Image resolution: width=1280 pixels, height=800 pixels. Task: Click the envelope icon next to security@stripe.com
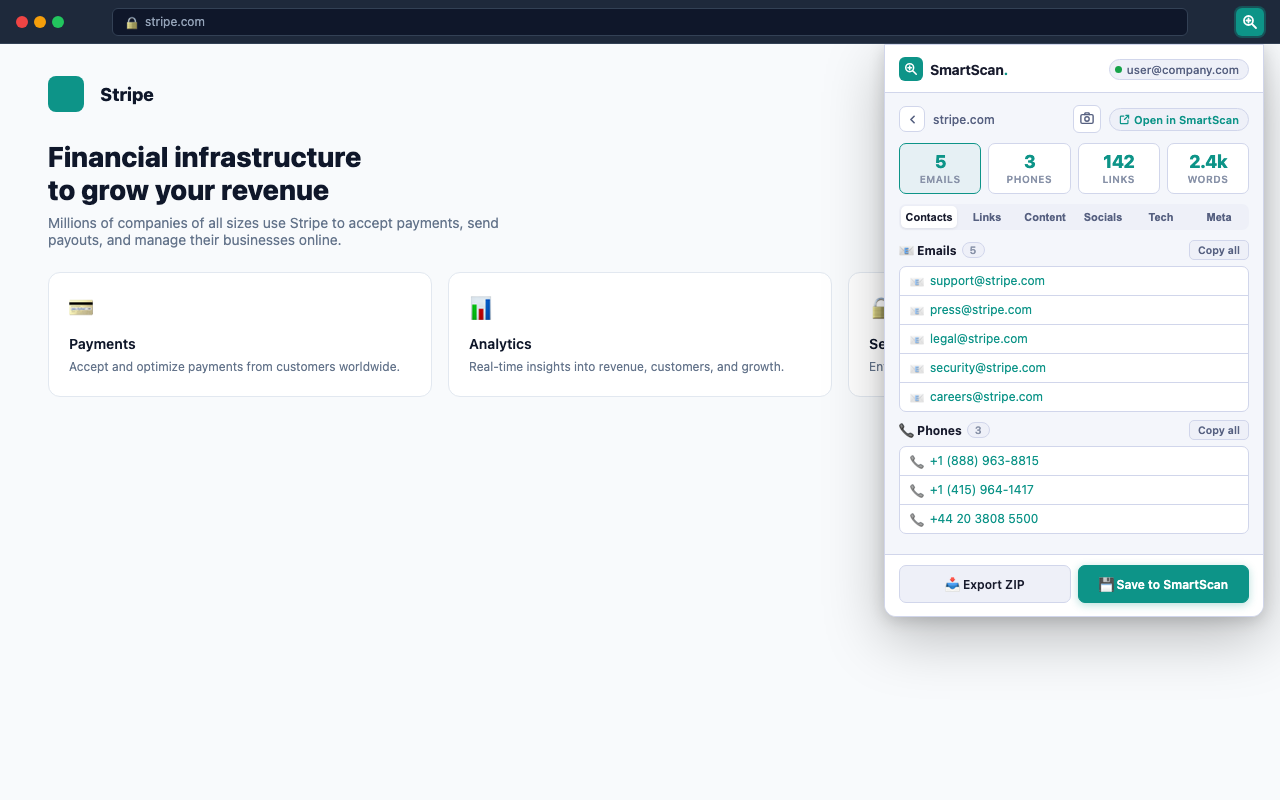pos(917,369)
